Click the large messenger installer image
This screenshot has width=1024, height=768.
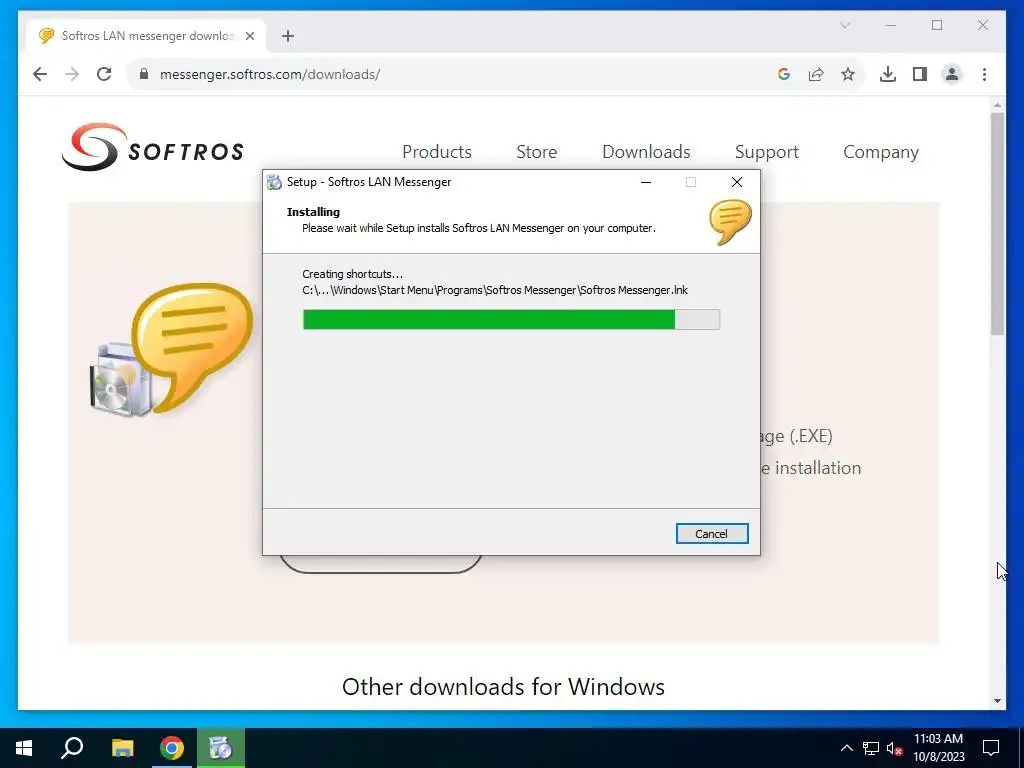tap(171, 350)
